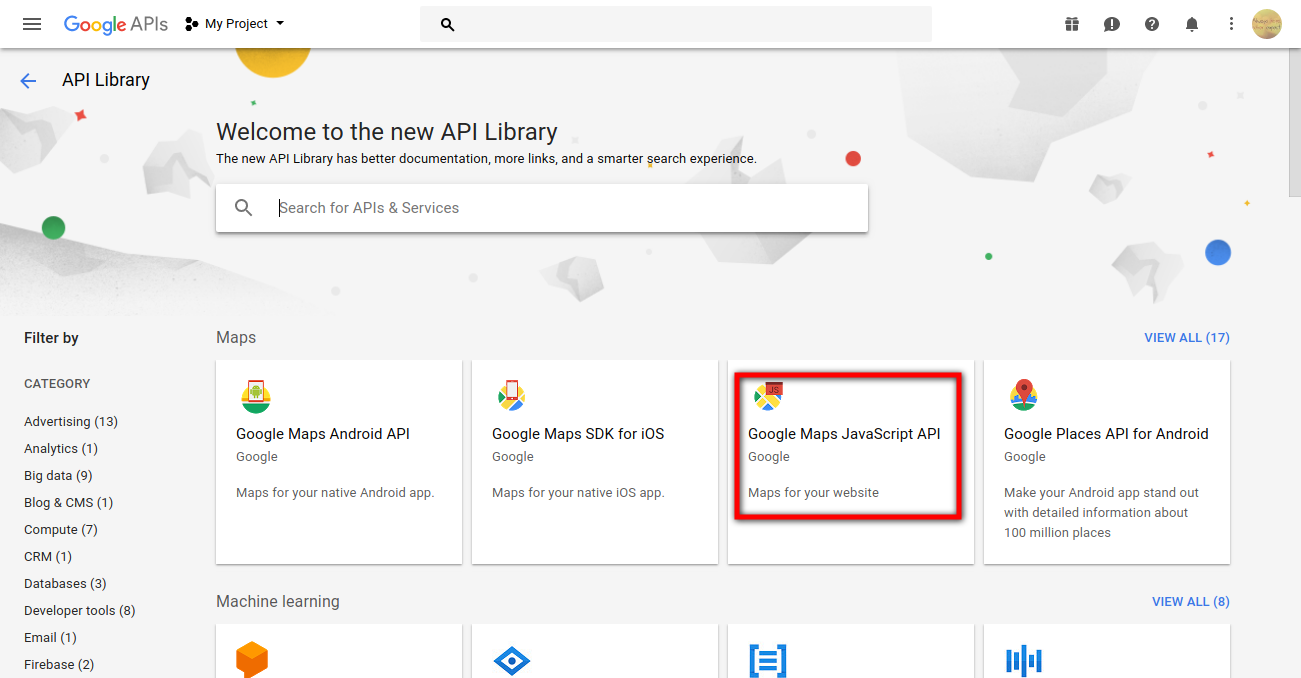Open the My Project selector dropdown
This screenshot has height=678, width=1301.
click(x=235, y=24)
